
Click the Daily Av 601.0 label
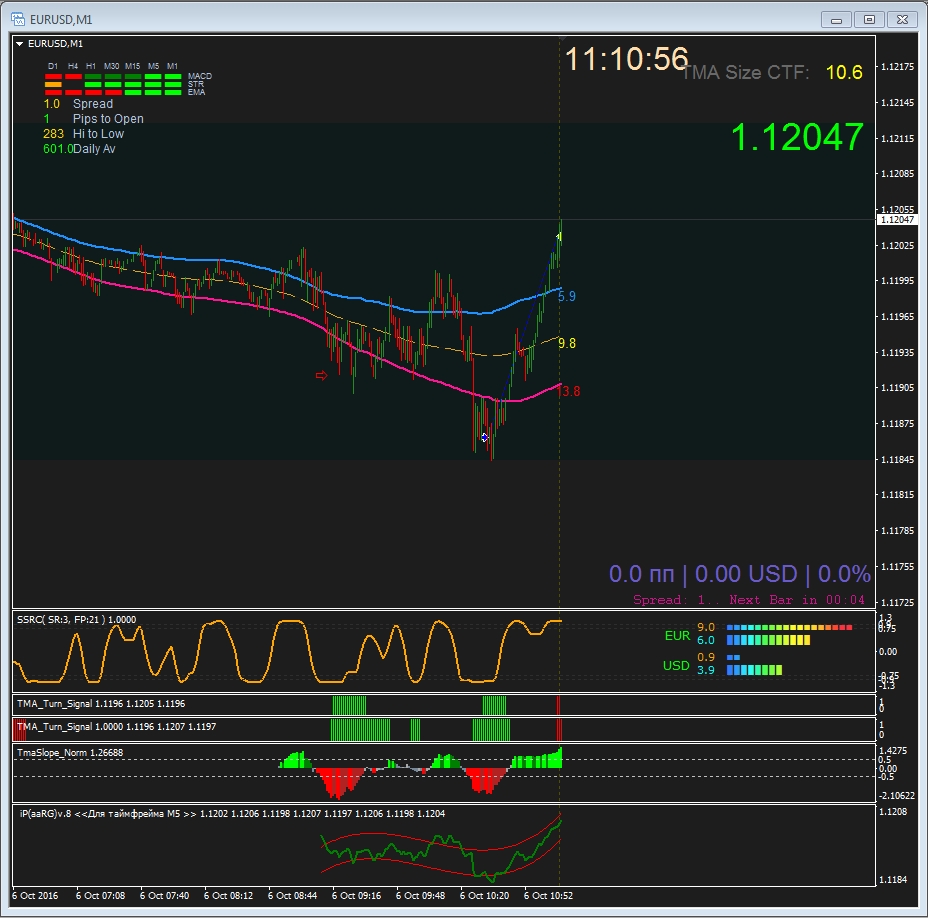pyautogui.click(x=79, y=149)
